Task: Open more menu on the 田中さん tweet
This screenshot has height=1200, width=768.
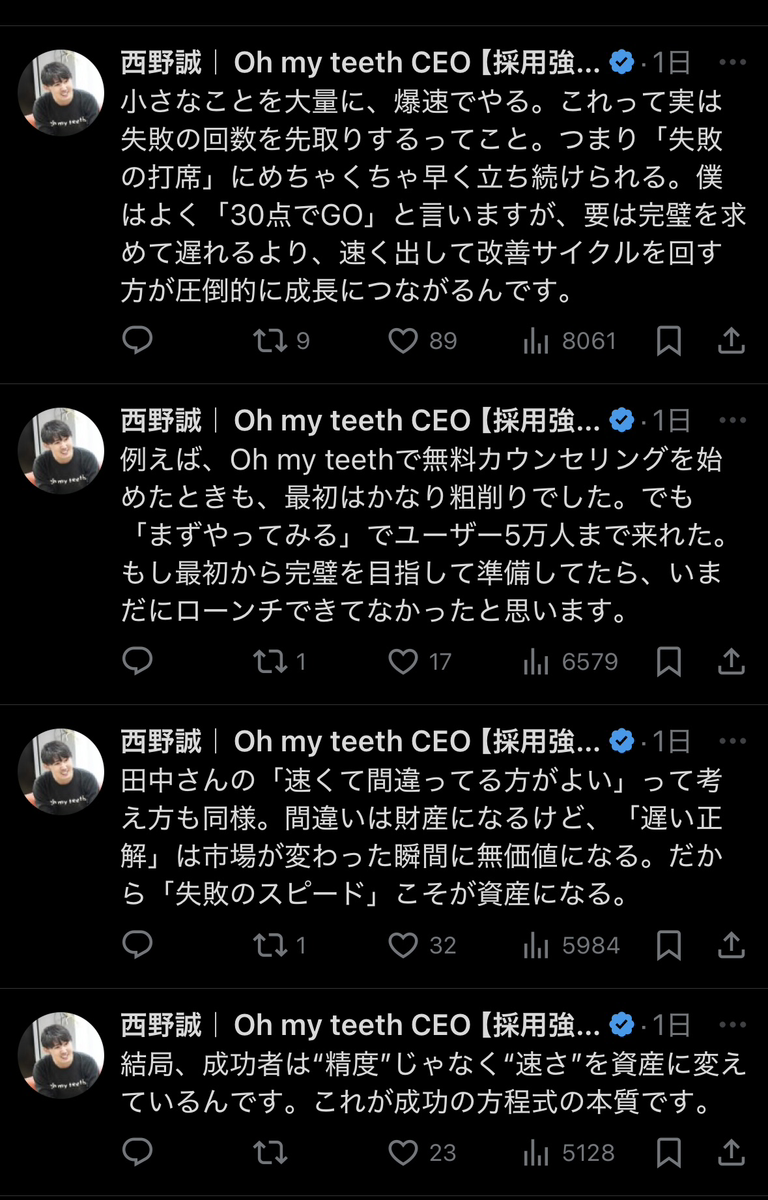Action: point(731,741)
